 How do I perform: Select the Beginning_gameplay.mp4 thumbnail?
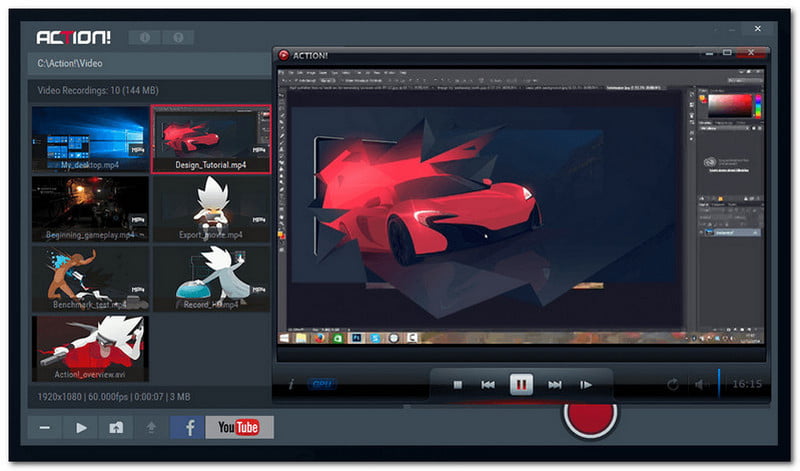[90, 209]
